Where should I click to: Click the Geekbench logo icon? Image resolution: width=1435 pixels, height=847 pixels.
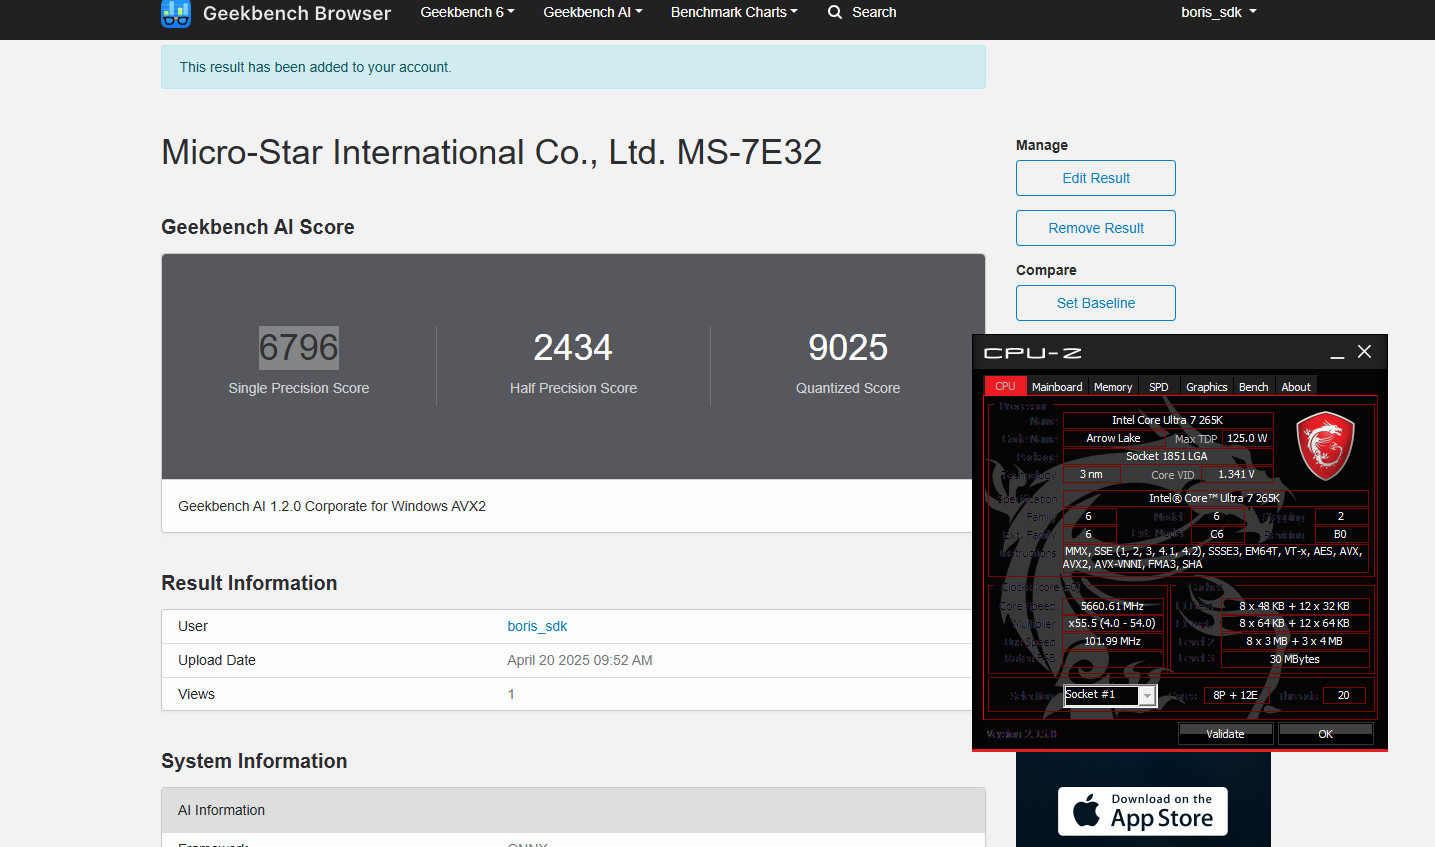pyautogui.click(x=176, y=13)
